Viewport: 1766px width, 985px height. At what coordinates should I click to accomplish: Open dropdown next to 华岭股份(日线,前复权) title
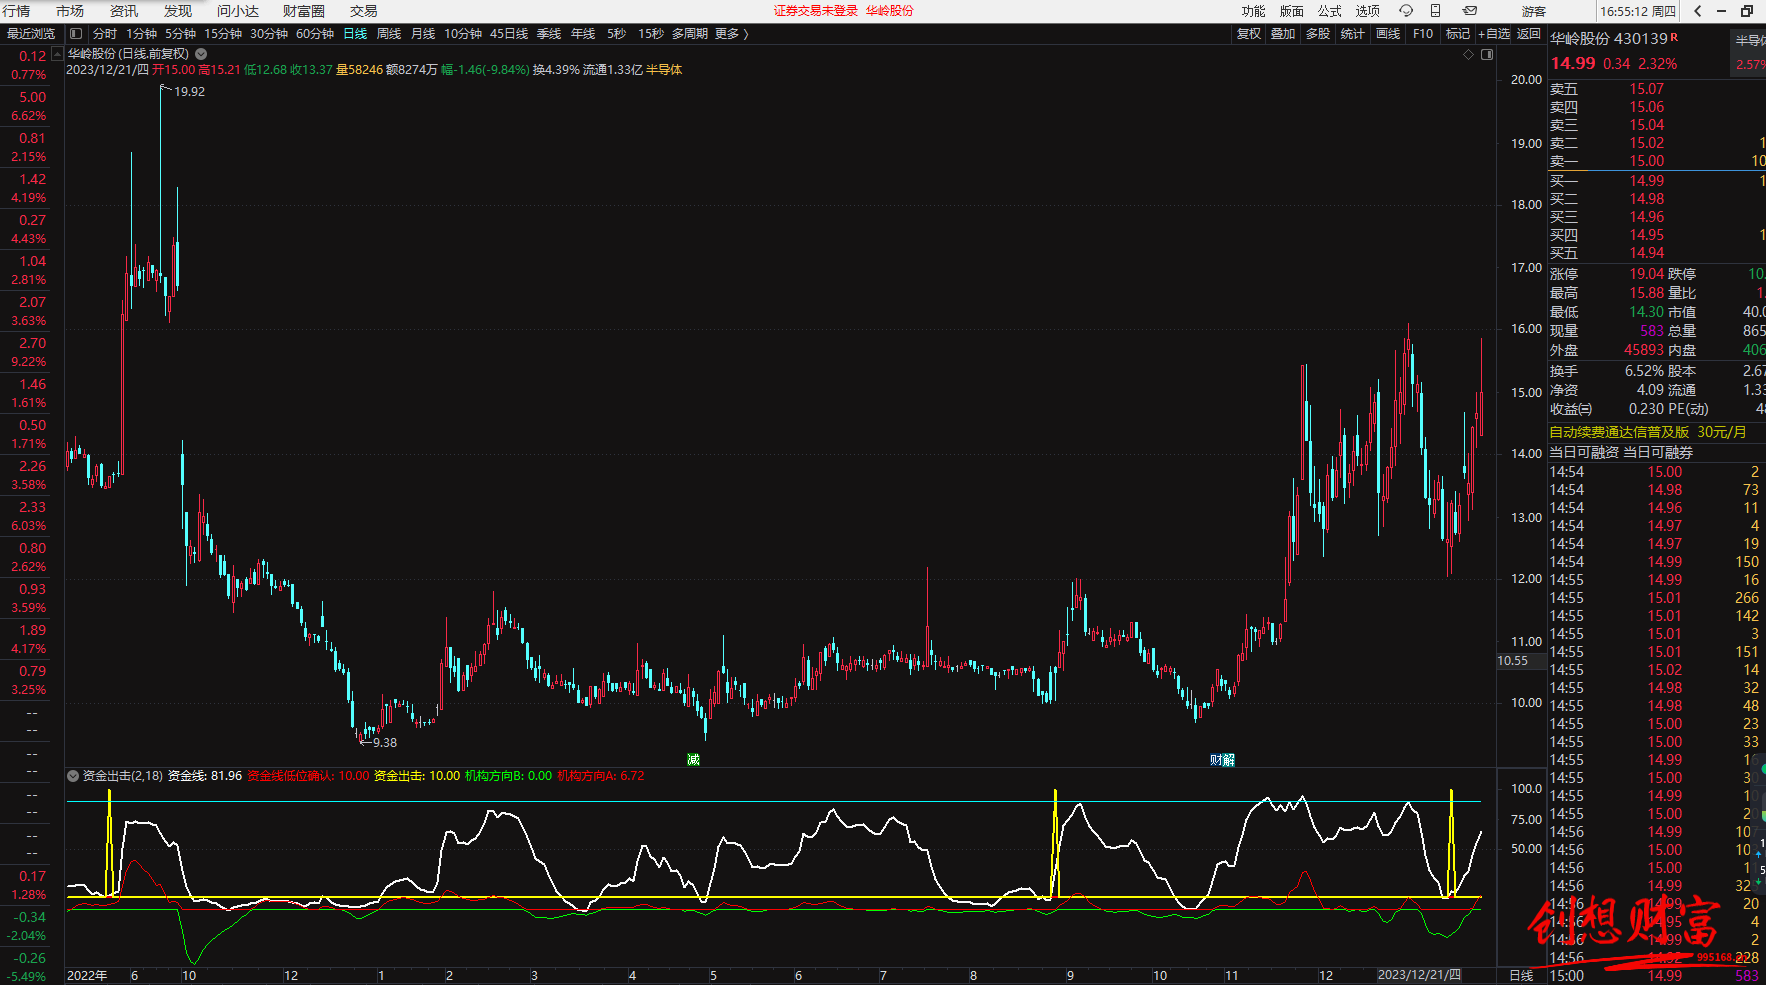(x=201, y=54)
